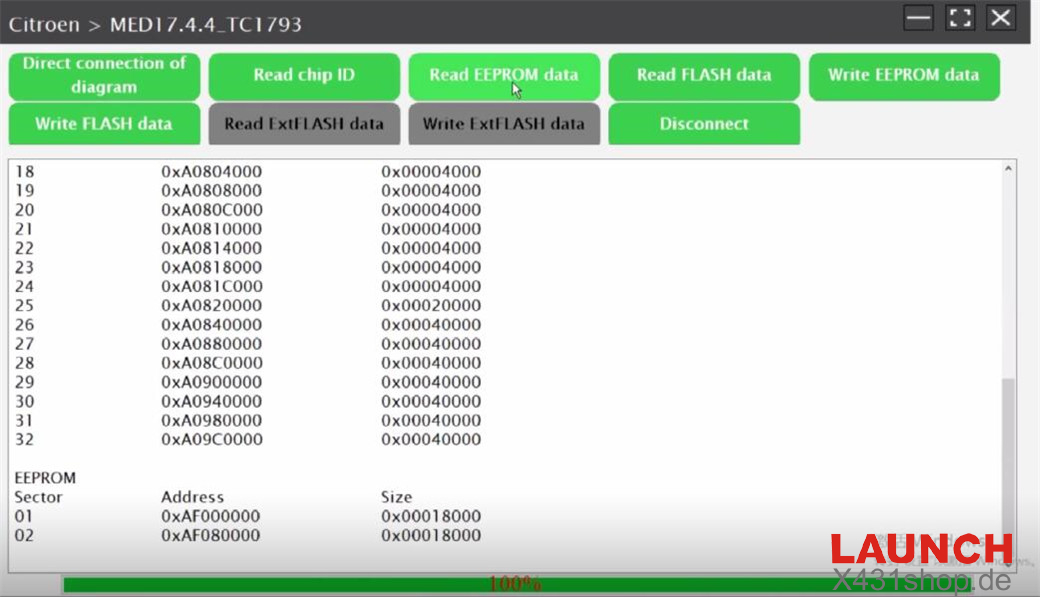Click sector 25 address 0xA0820000 row
The height and width of the screenshot is (597, 1040).
tap(211, 305)
